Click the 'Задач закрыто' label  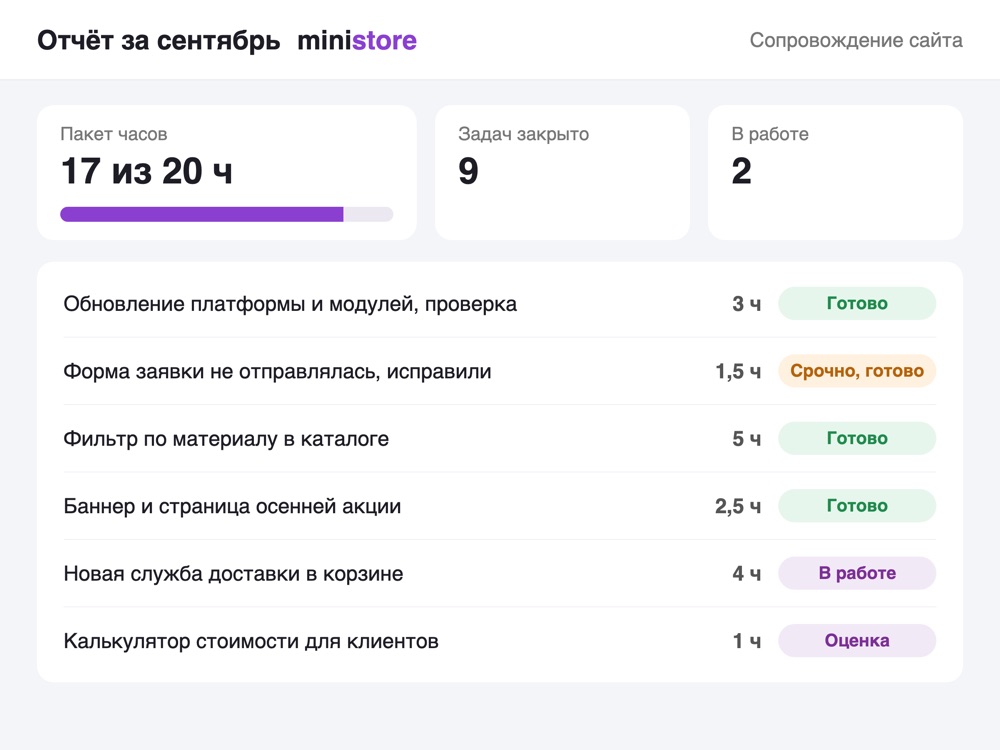524,134
